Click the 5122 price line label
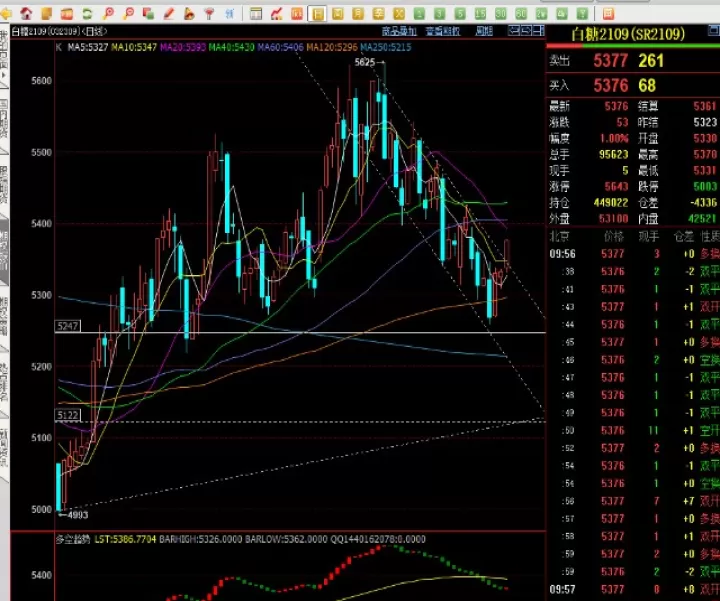Image resolution: width=720 pixels, height=601 pixels. [68, 416]
